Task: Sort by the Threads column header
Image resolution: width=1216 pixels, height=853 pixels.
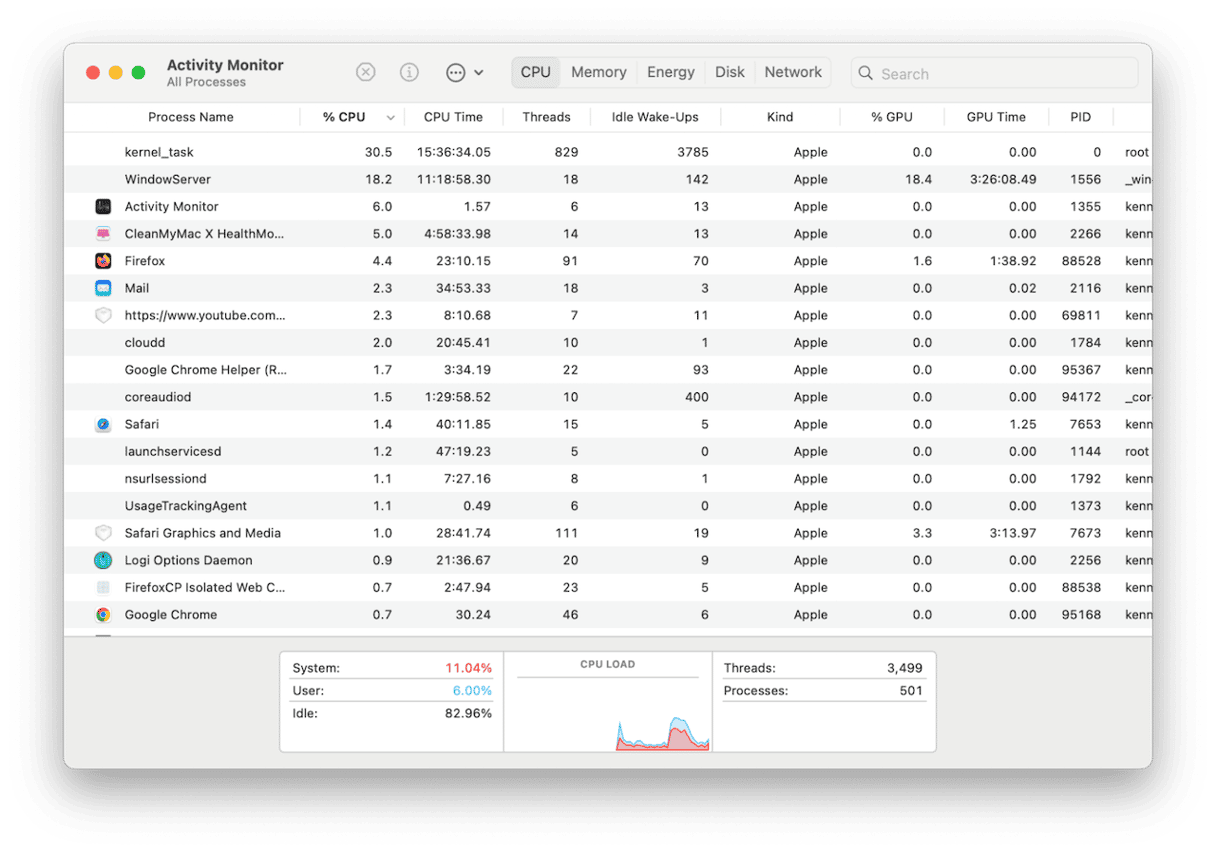Action: pyautogui.click(x=546, y=117)
